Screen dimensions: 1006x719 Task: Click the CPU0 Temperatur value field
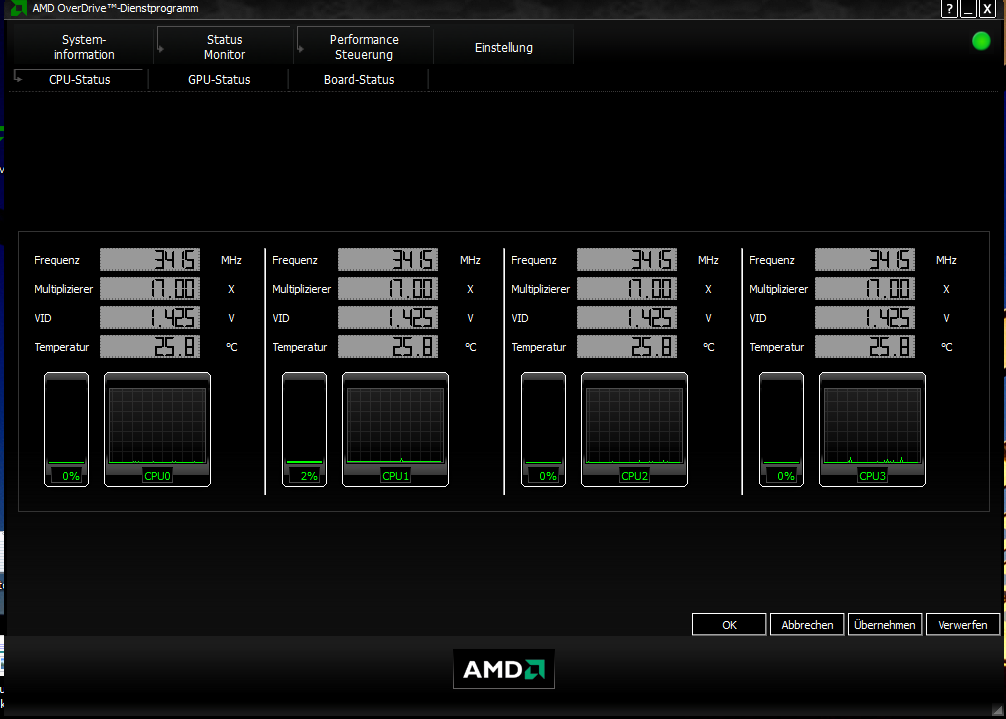point(150,346)
